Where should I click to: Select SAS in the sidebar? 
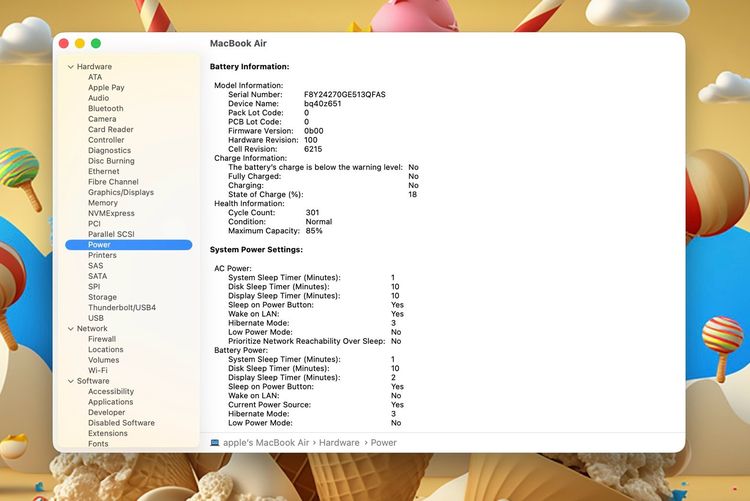tap(95, 266)
